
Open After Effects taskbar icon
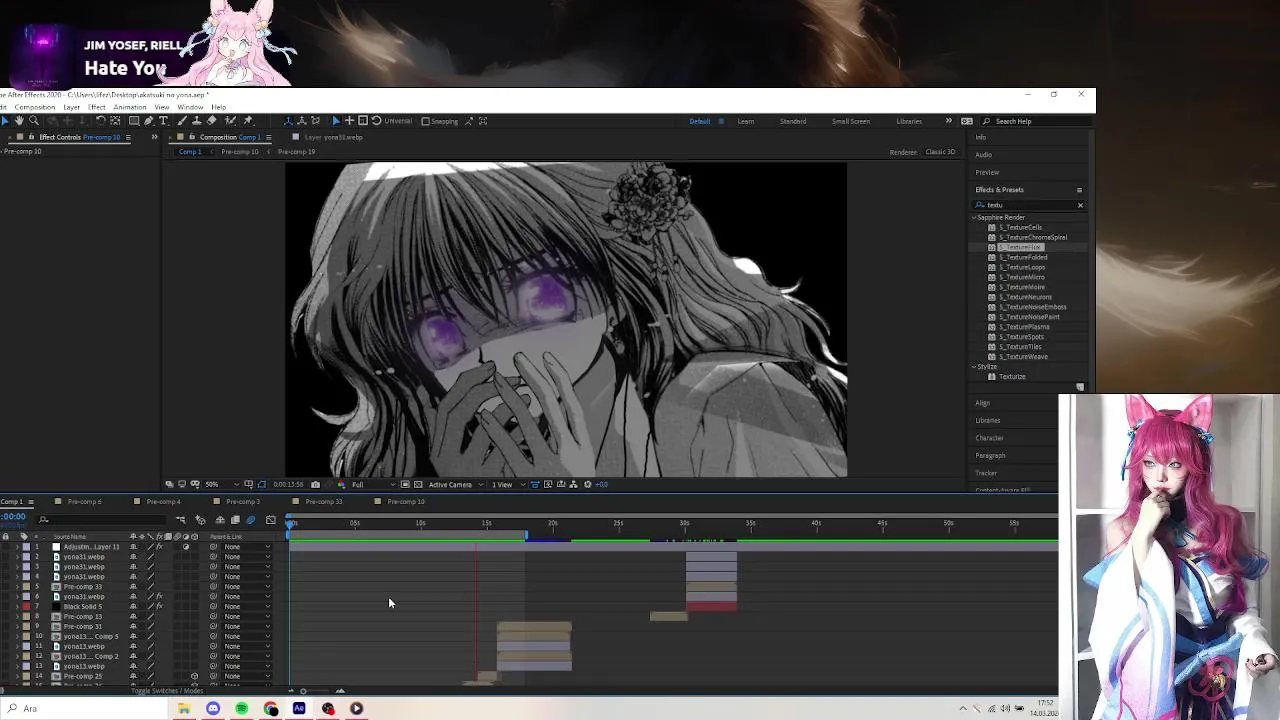(299, 708)
